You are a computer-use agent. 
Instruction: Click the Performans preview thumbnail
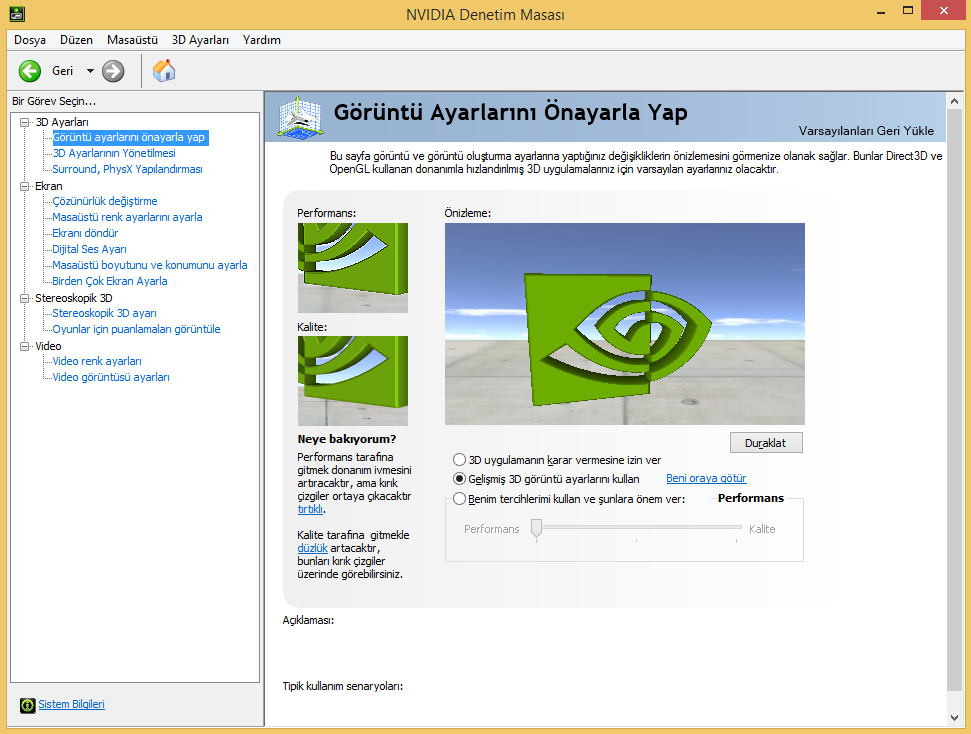pos(352,268)
